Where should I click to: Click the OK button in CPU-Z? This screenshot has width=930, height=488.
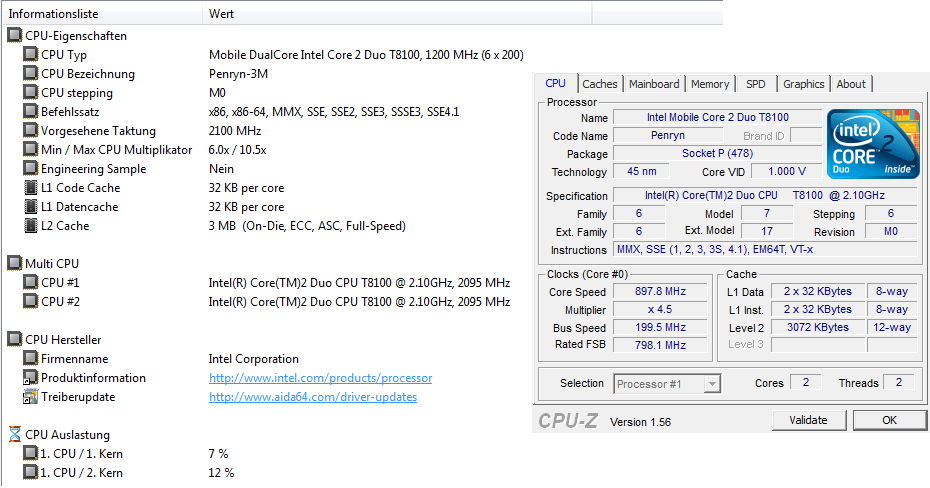889,420
